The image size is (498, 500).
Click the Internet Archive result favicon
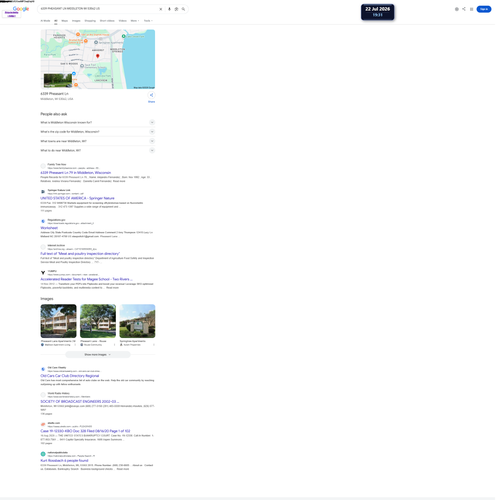point(43,247)
